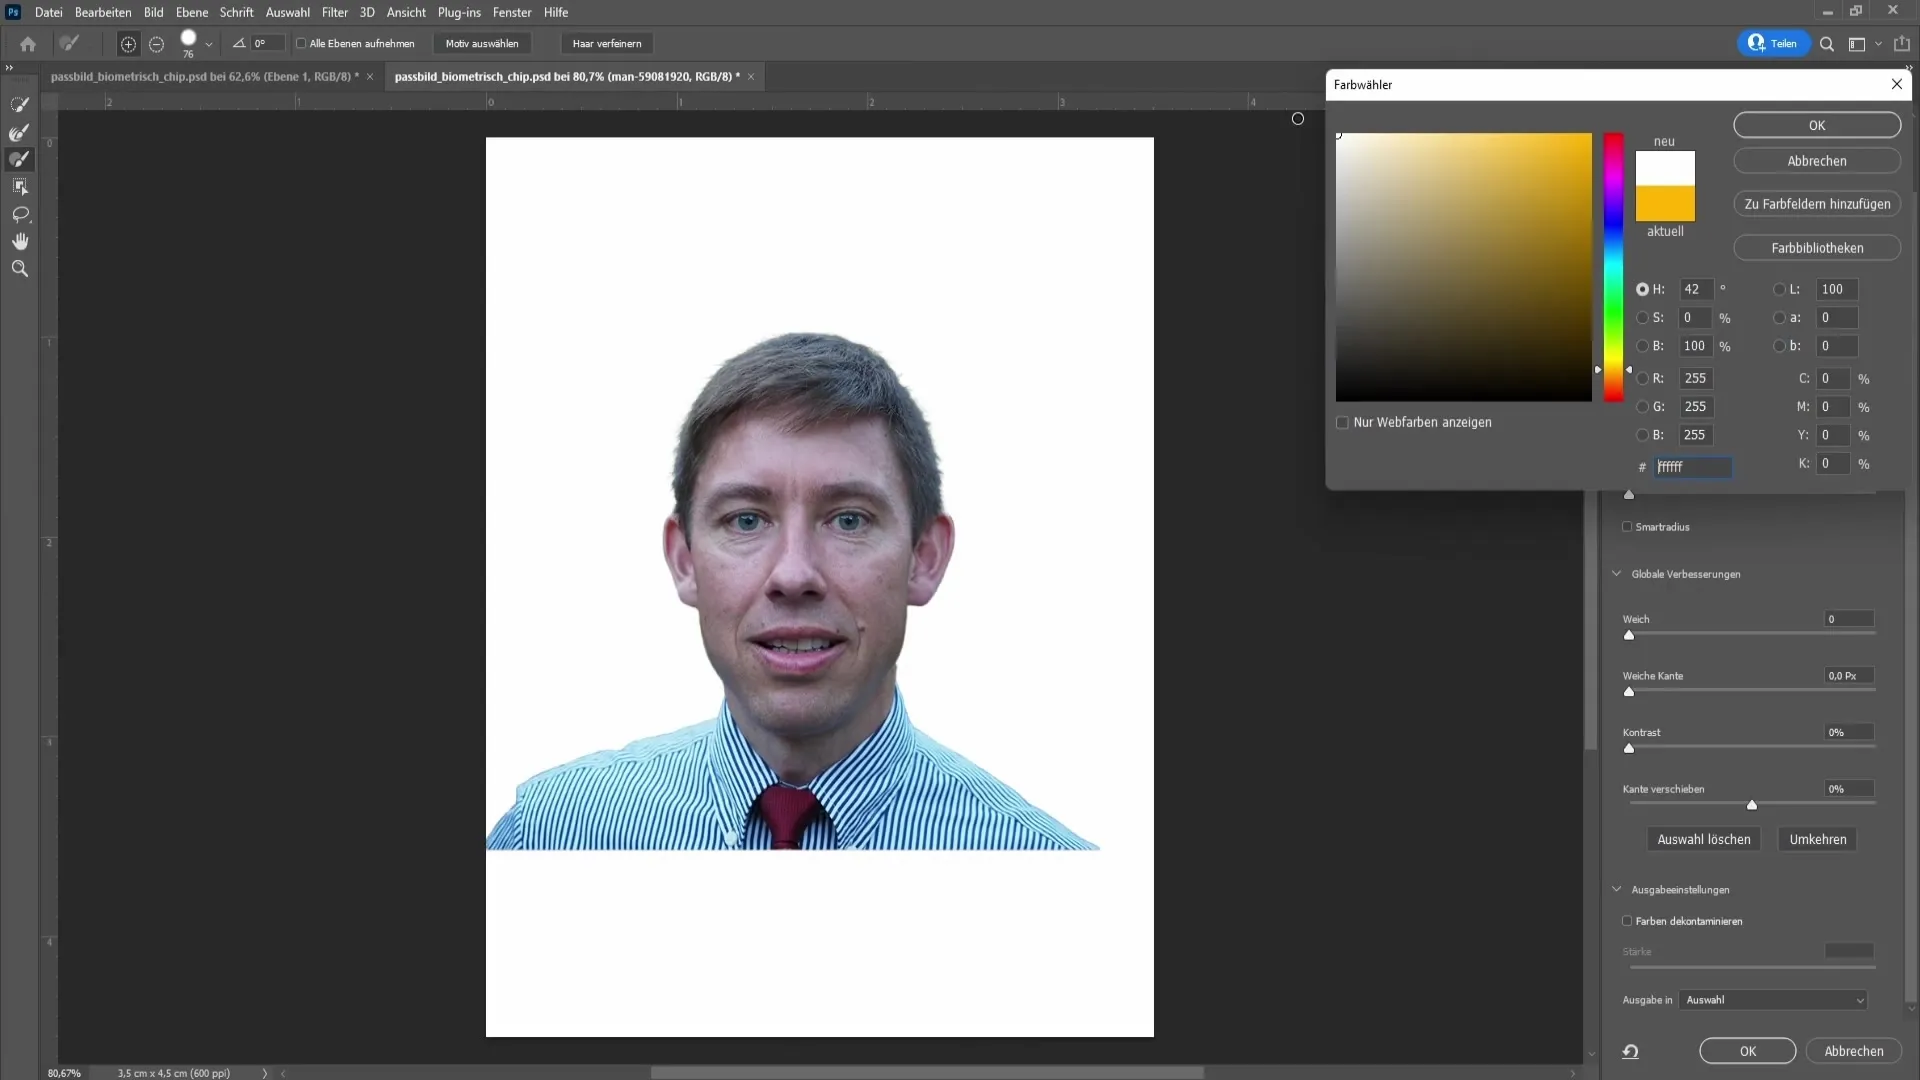Click Motiv auswählen button
1920x1080 pixels.
pyautogui.click(x=482, y=44)
